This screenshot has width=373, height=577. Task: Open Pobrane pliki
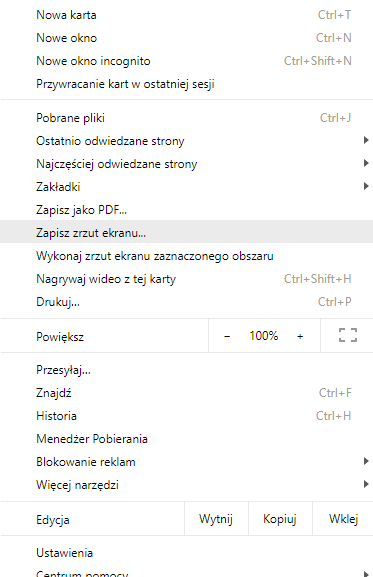(186, 118)
